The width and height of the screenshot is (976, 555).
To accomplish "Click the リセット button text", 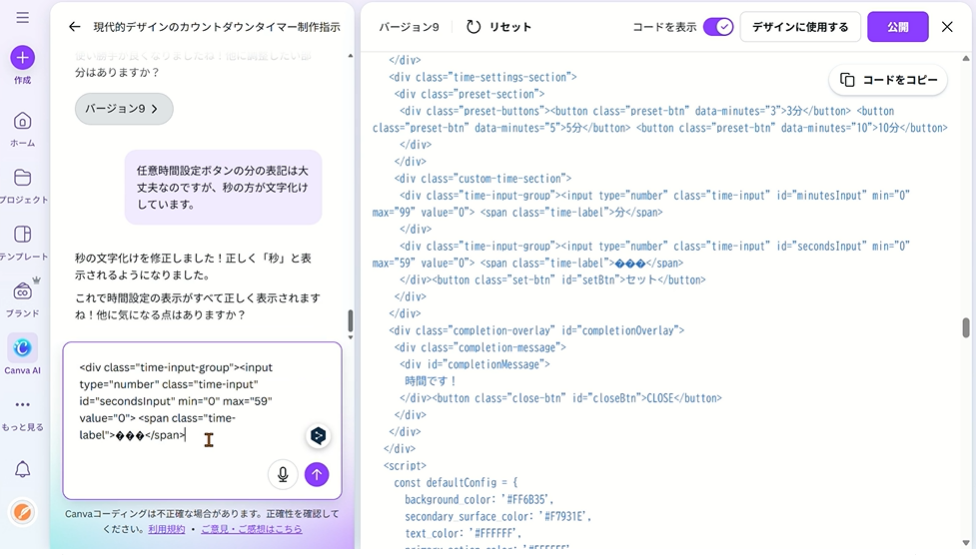I will (x=510, y=27).
